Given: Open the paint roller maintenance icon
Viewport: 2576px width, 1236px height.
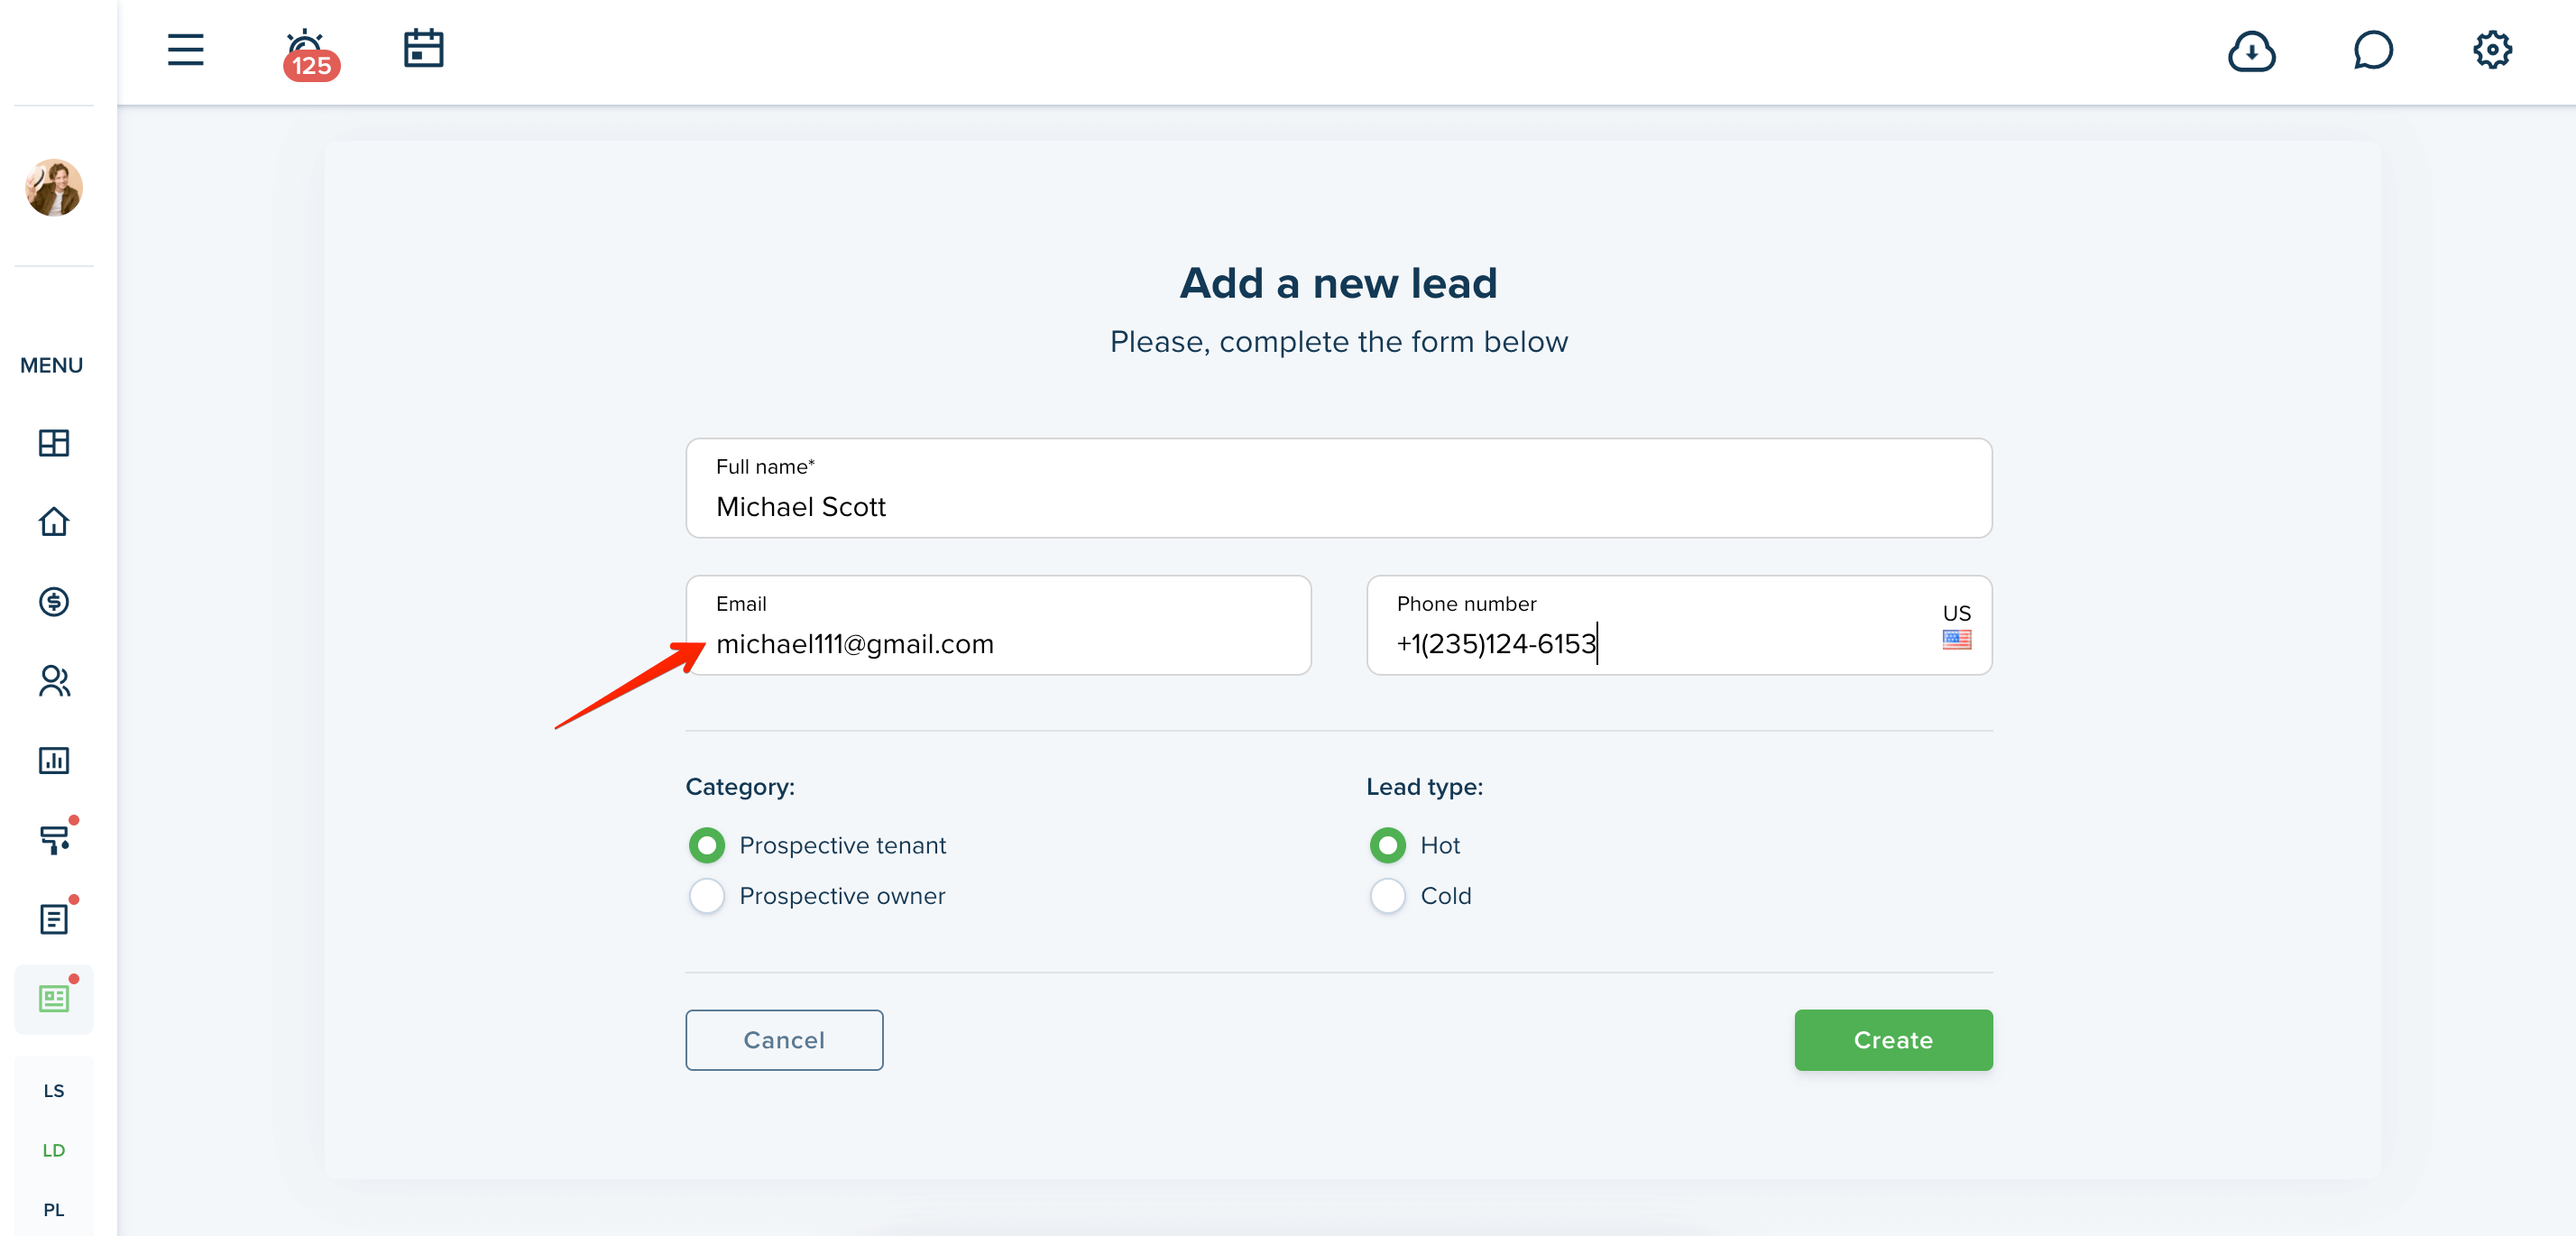Looking at the screenshot, I should (x=56, y=838).
